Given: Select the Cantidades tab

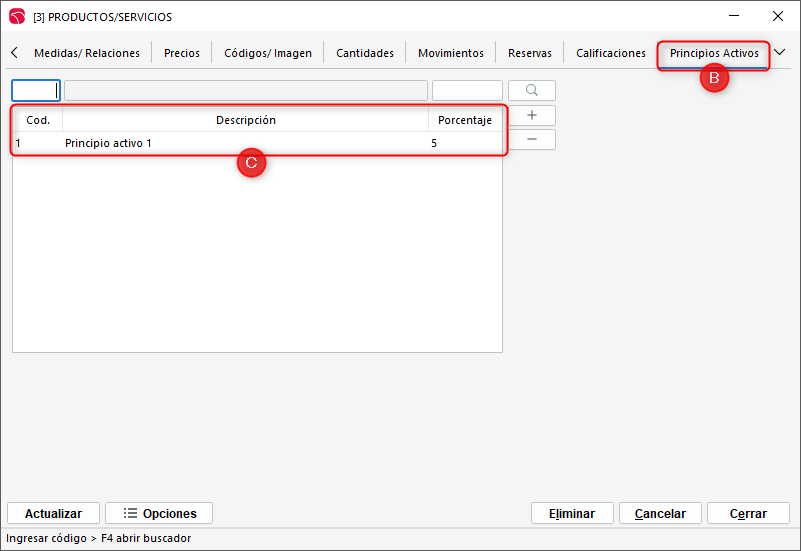Looking at the screenshot, I should point(365,53).
